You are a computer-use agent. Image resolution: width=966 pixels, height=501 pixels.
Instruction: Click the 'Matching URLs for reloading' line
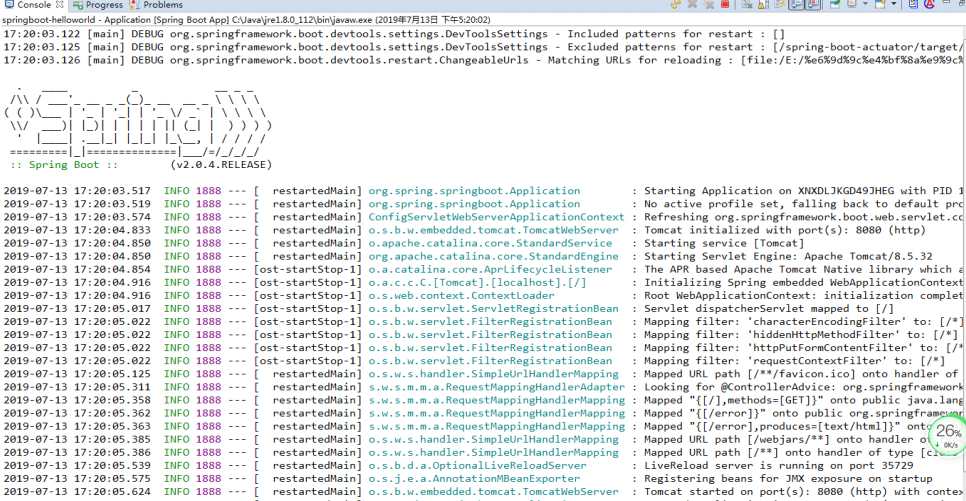tap(484, 60)
